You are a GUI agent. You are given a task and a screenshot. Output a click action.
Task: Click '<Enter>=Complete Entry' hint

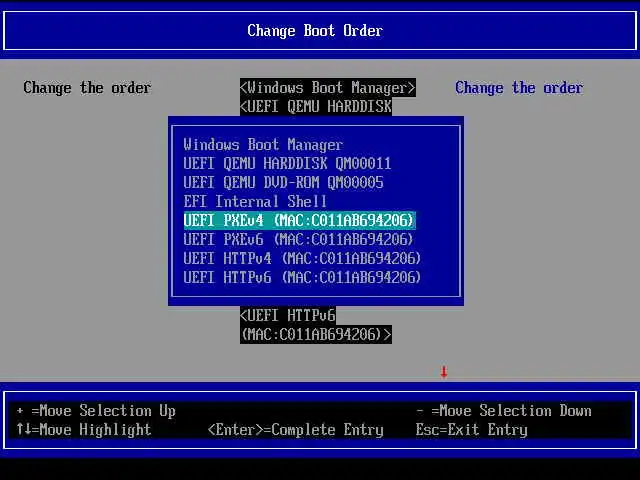coord(296,429)
